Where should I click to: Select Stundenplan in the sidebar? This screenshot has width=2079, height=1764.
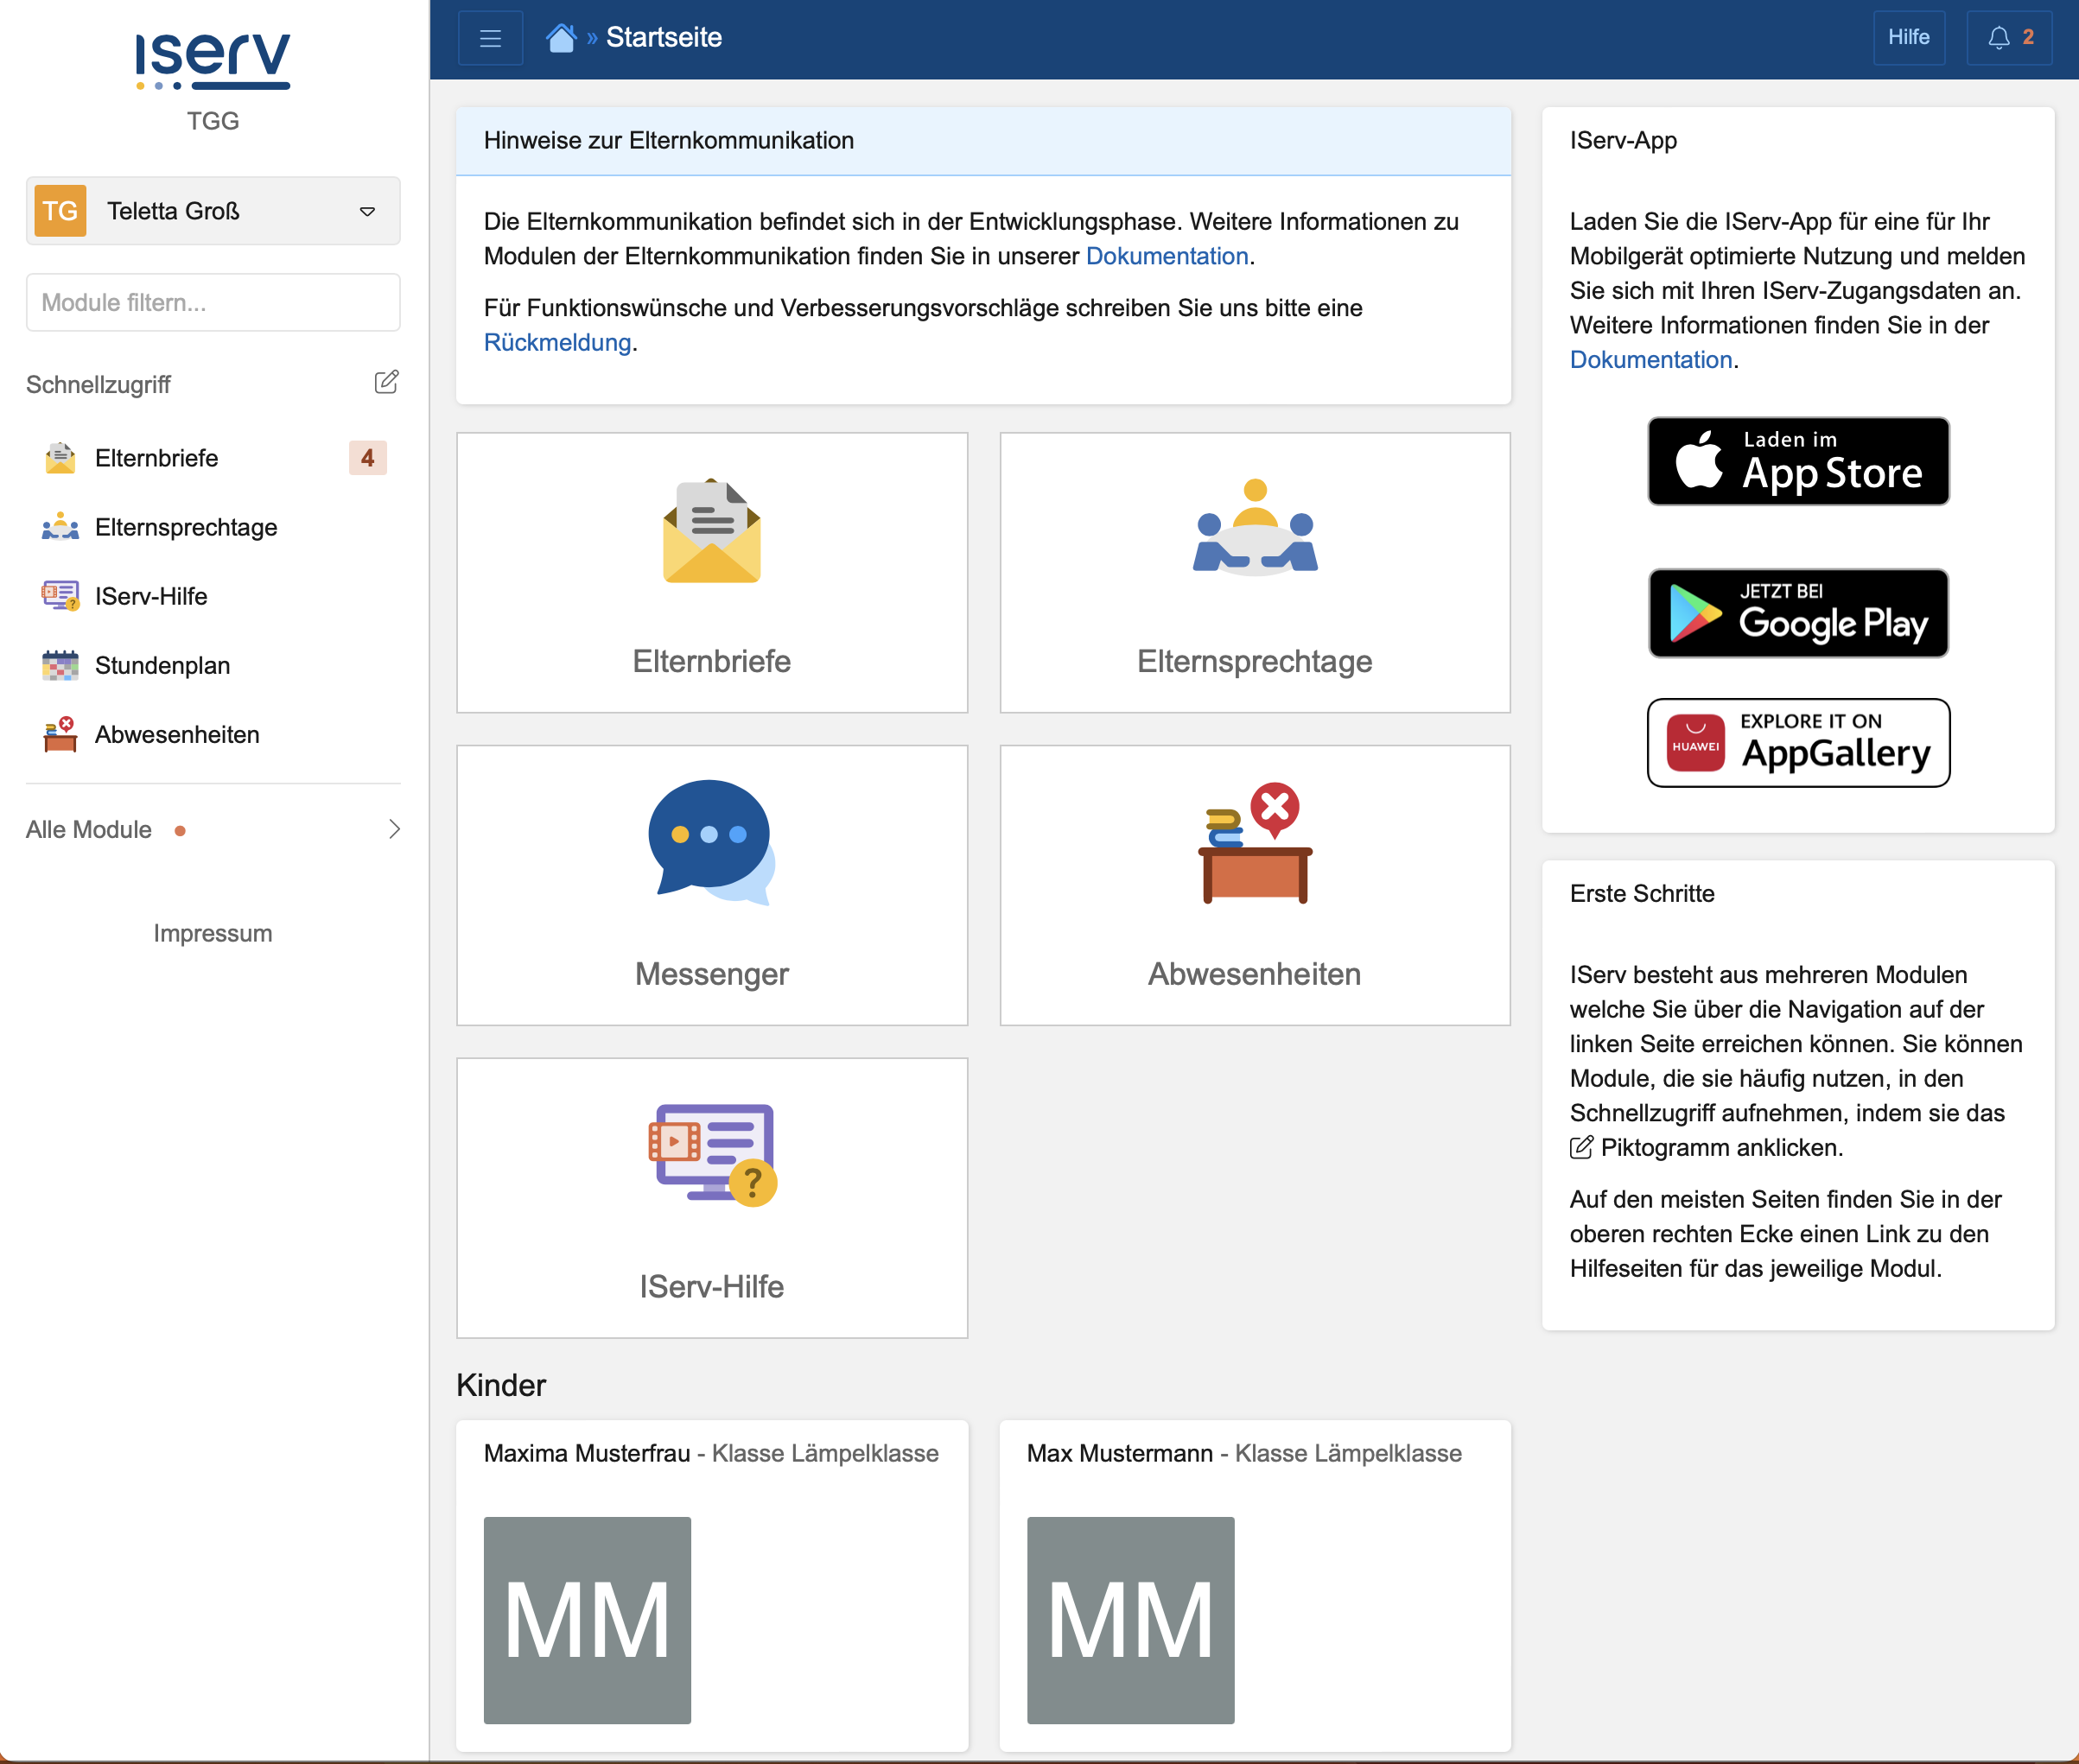162,665
